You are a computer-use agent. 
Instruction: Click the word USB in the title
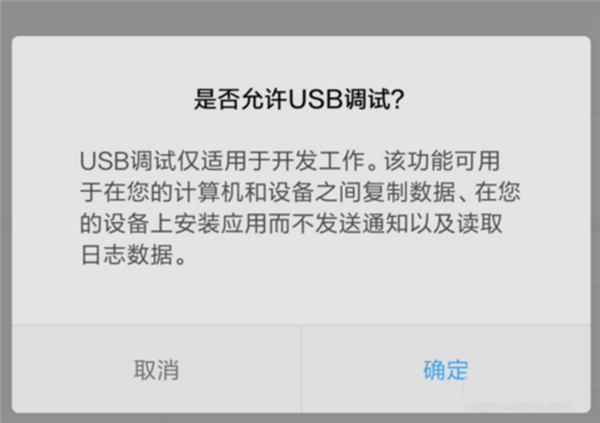pos(315,99)
